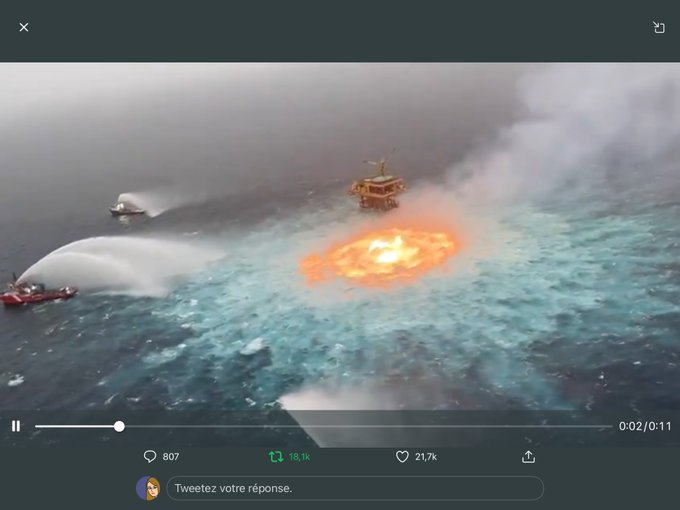Screen dimensions: 680x510
Task: Click the like count 21,7k
Action: coord(426,457)
